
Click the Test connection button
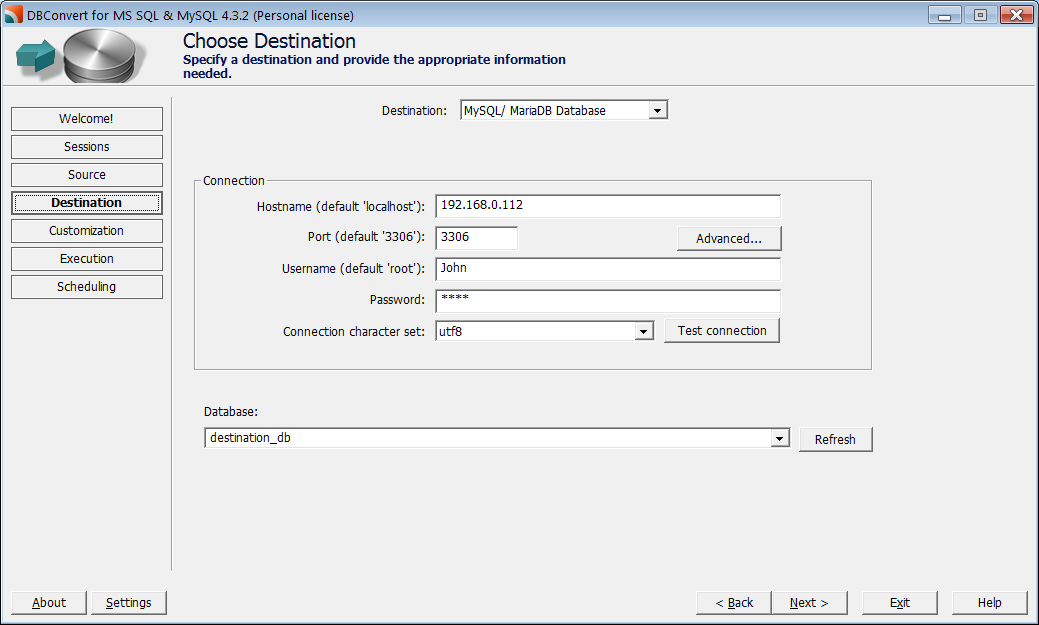[722, 331]
